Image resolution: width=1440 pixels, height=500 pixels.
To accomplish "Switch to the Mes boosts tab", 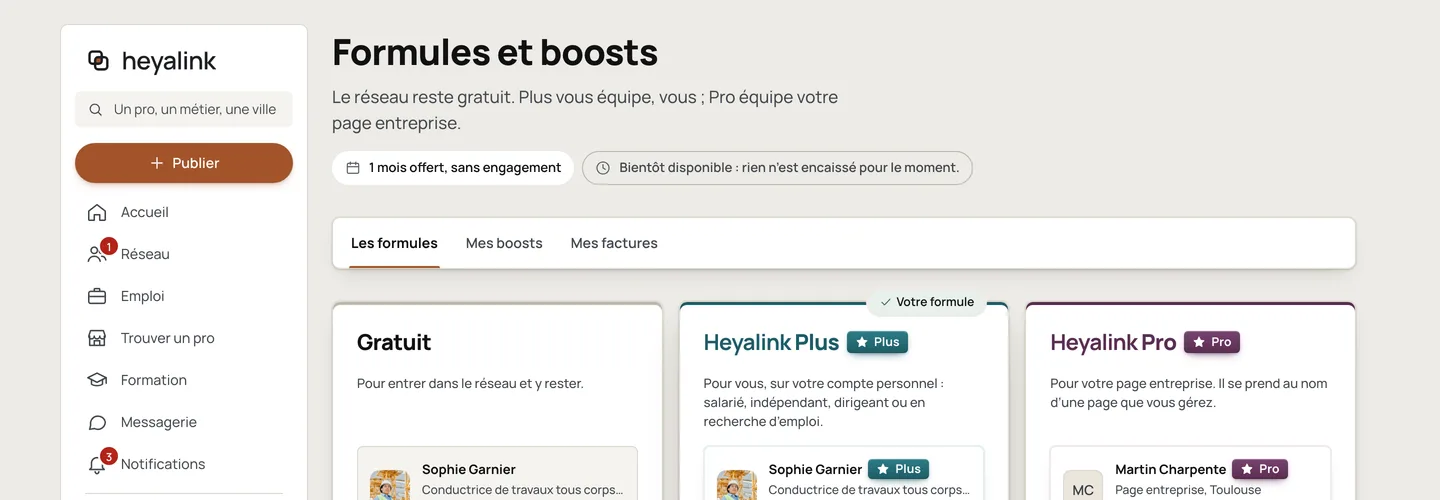I will pos(504,243).
